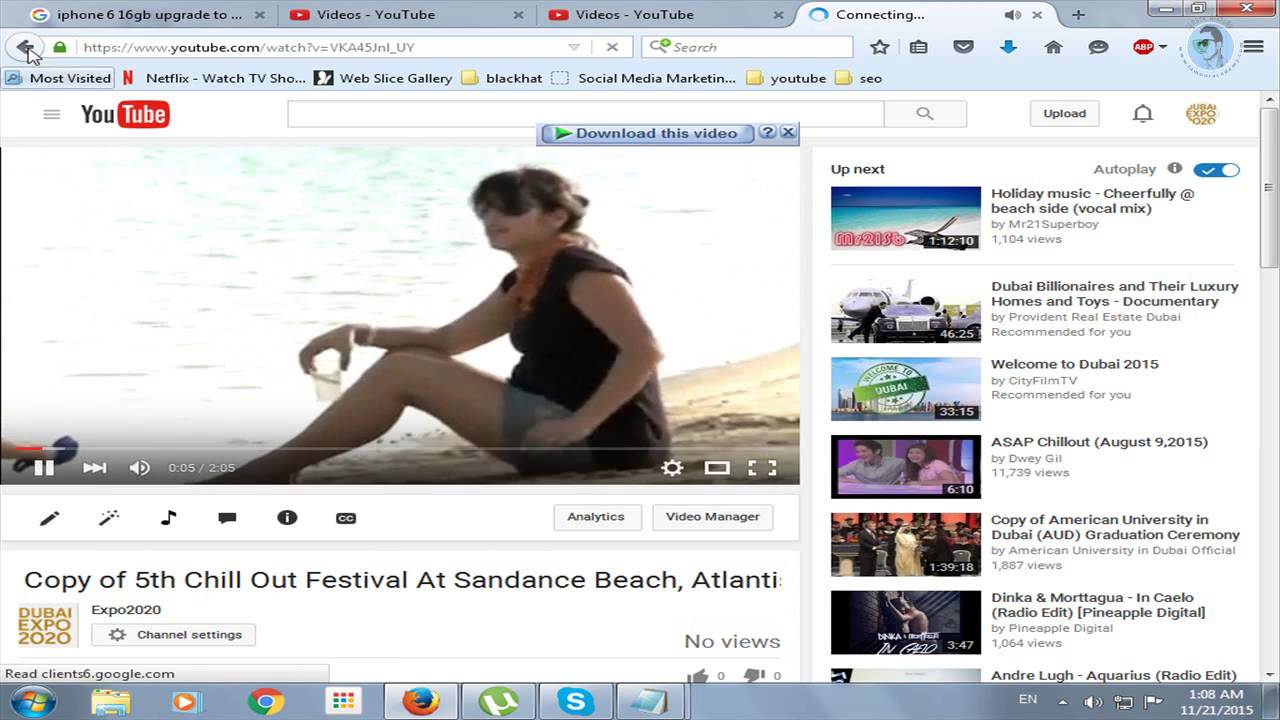Focus the Firefox Search box
The height and width of the screenshot is (720, 1280).
click(x=747, y=47)
